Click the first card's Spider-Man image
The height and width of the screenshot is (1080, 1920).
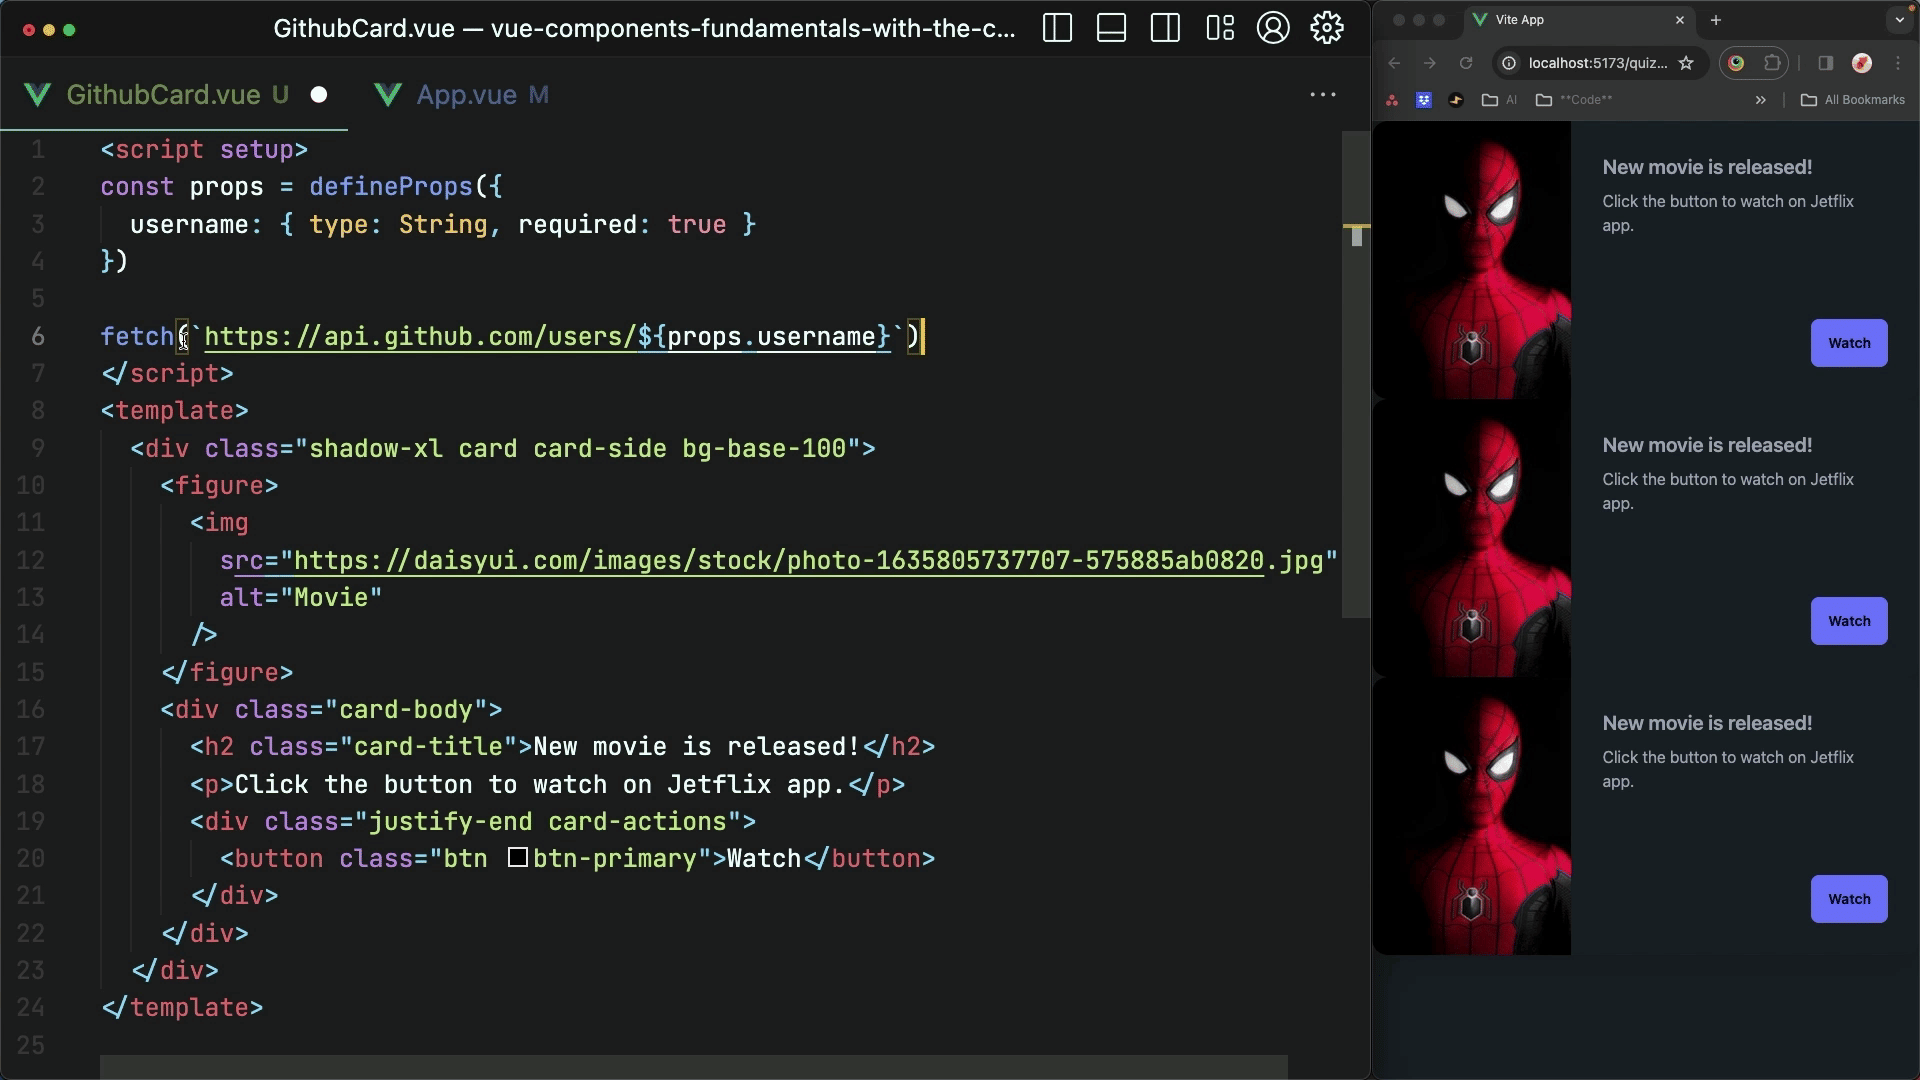coord(1472,260)
